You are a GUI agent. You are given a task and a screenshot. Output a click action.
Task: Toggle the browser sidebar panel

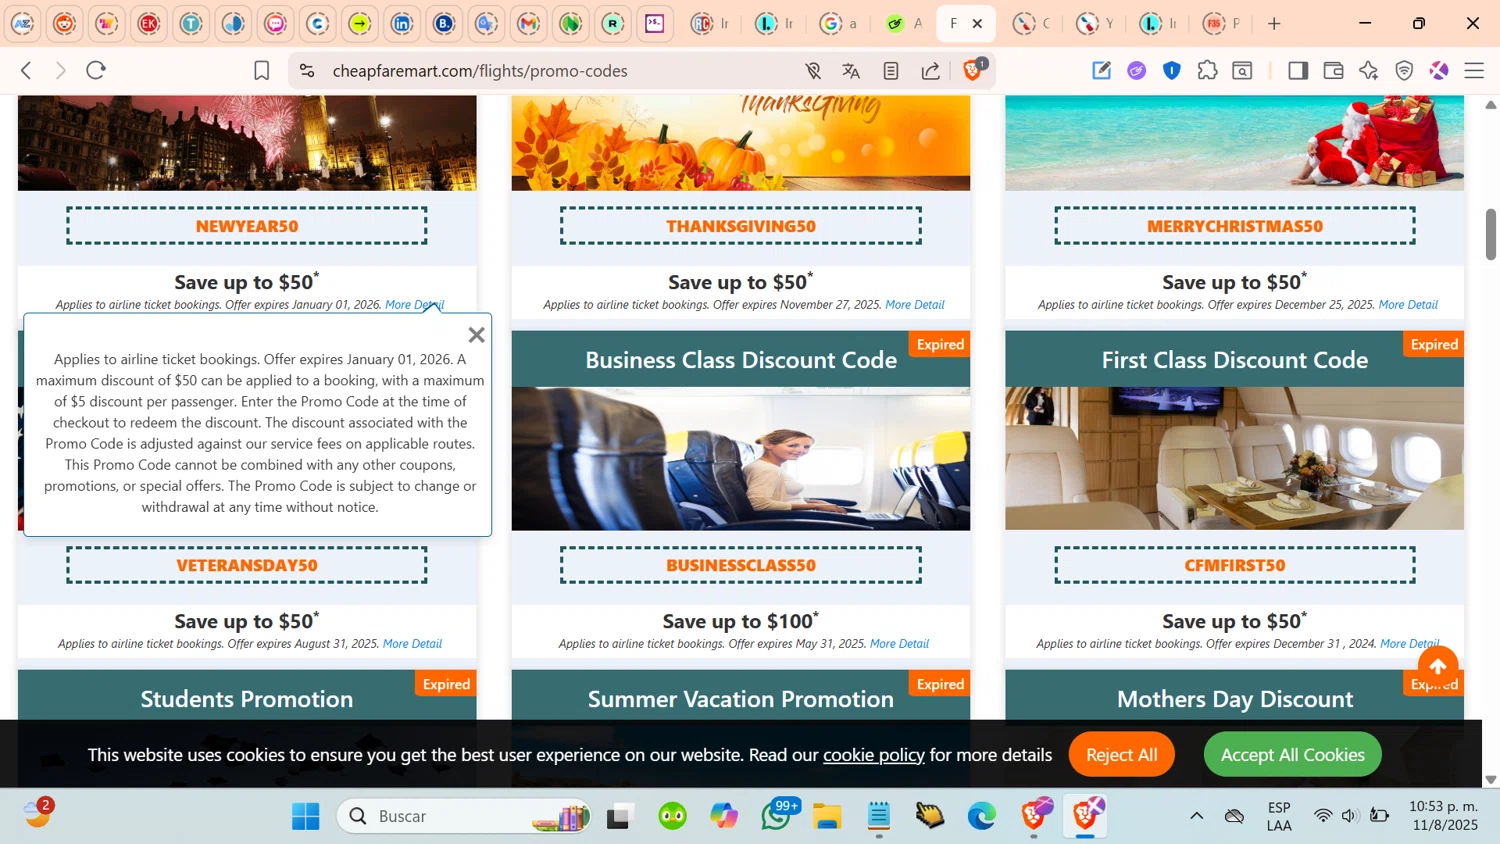(x=1298, y=70)
